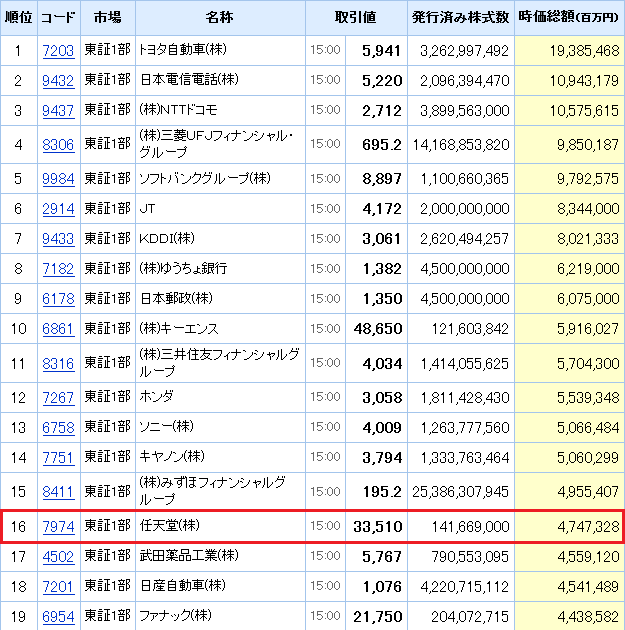This screenshot has height=630, width=625.
Task: Select the name ソニー(株)
Action: (166, 426)
